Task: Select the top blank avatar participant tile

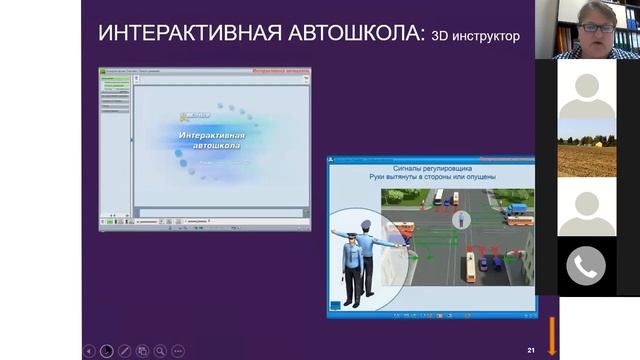Action: coord(587,89)
